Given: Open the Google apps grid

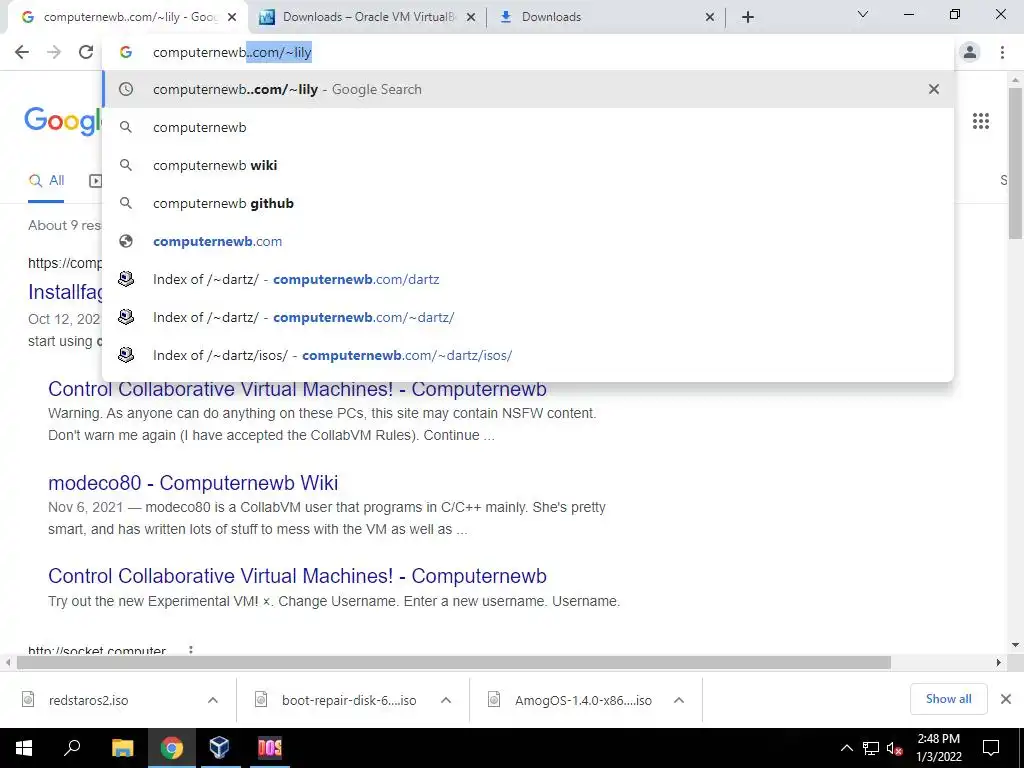Looking at the screenshot, I should 981,121.
